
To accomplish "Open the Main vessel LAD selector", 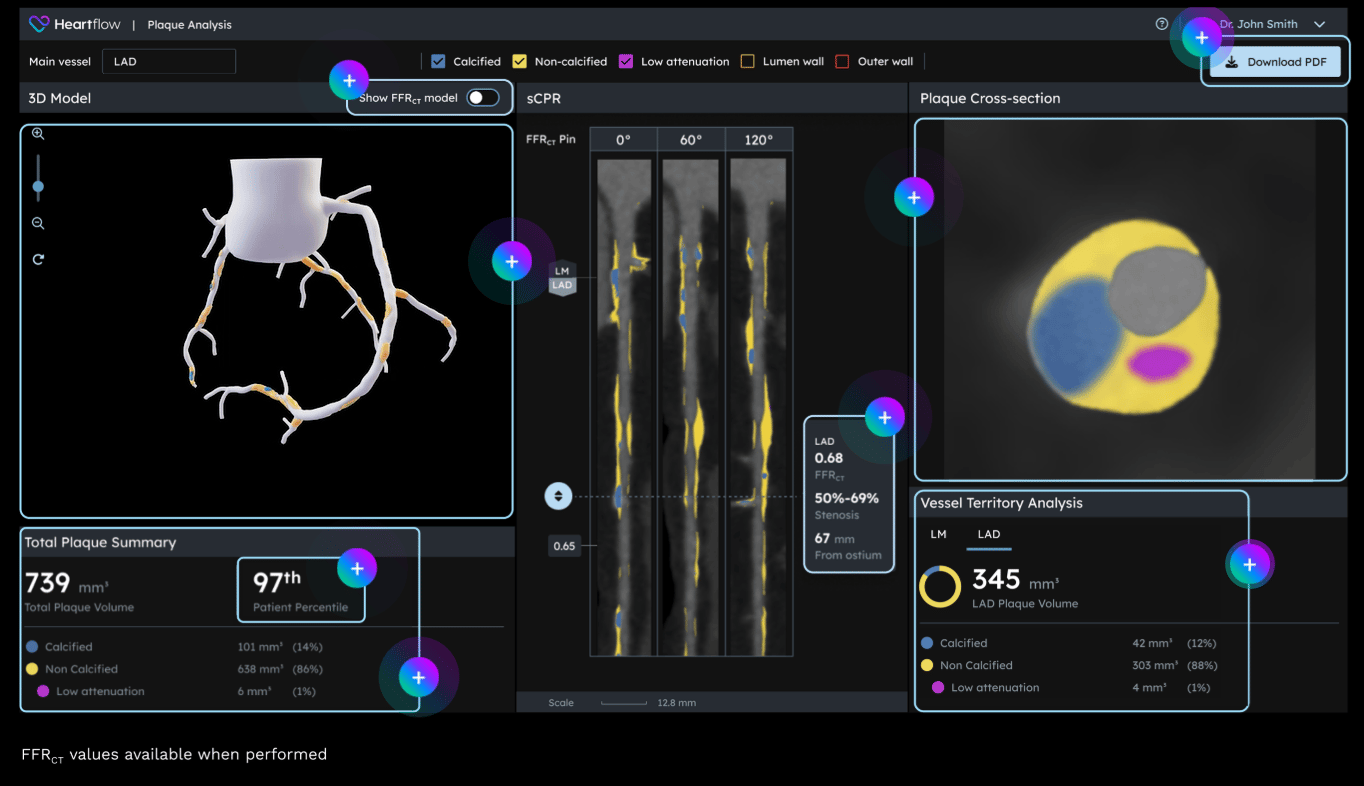I will pos(169,62).
